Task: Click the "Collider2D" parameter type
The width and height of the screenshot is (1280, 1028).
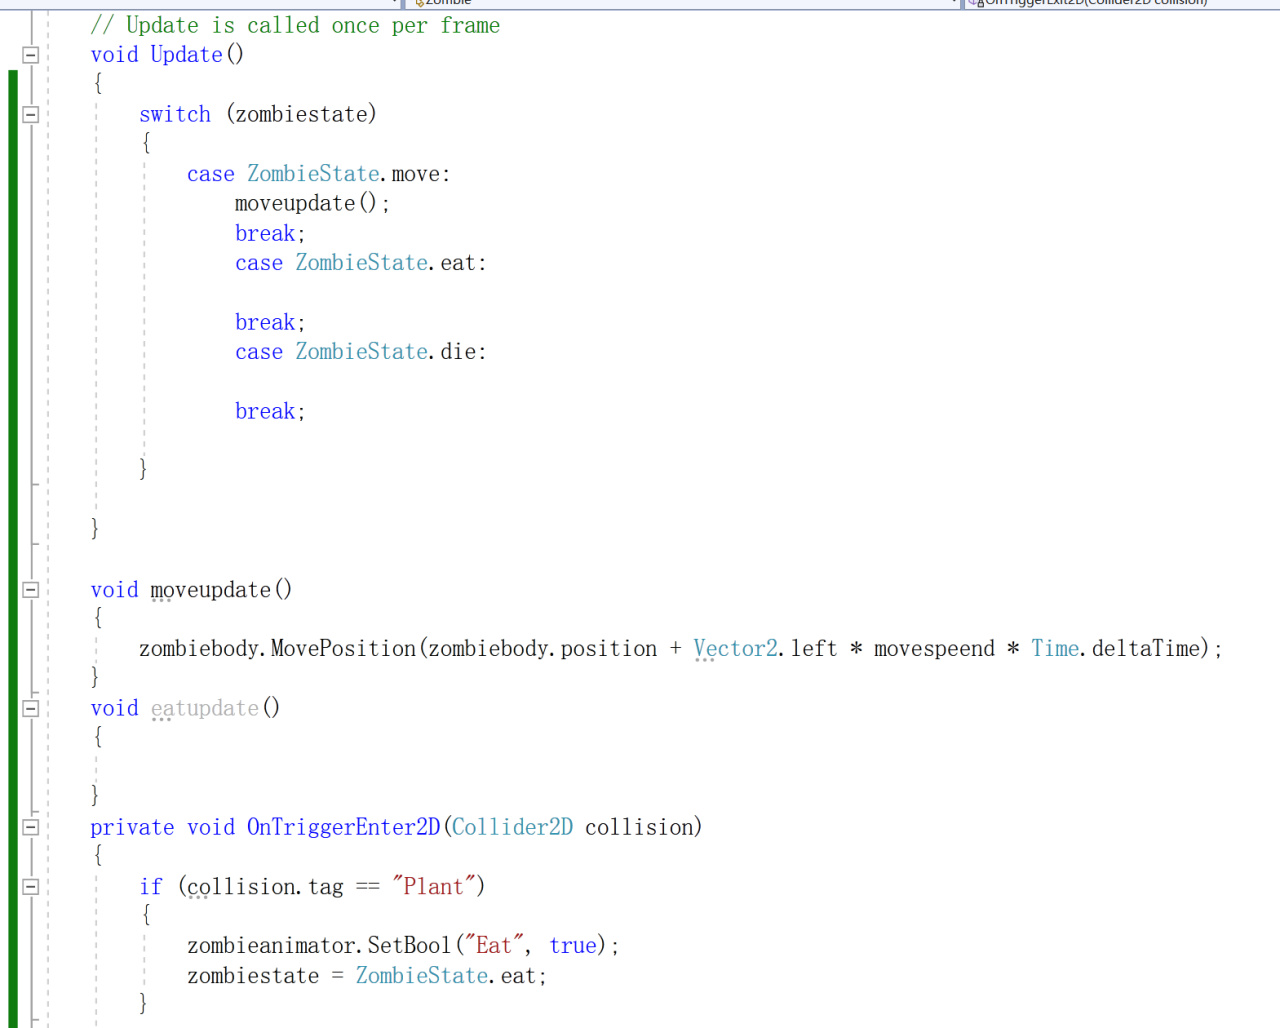Action: pos(513,827)
